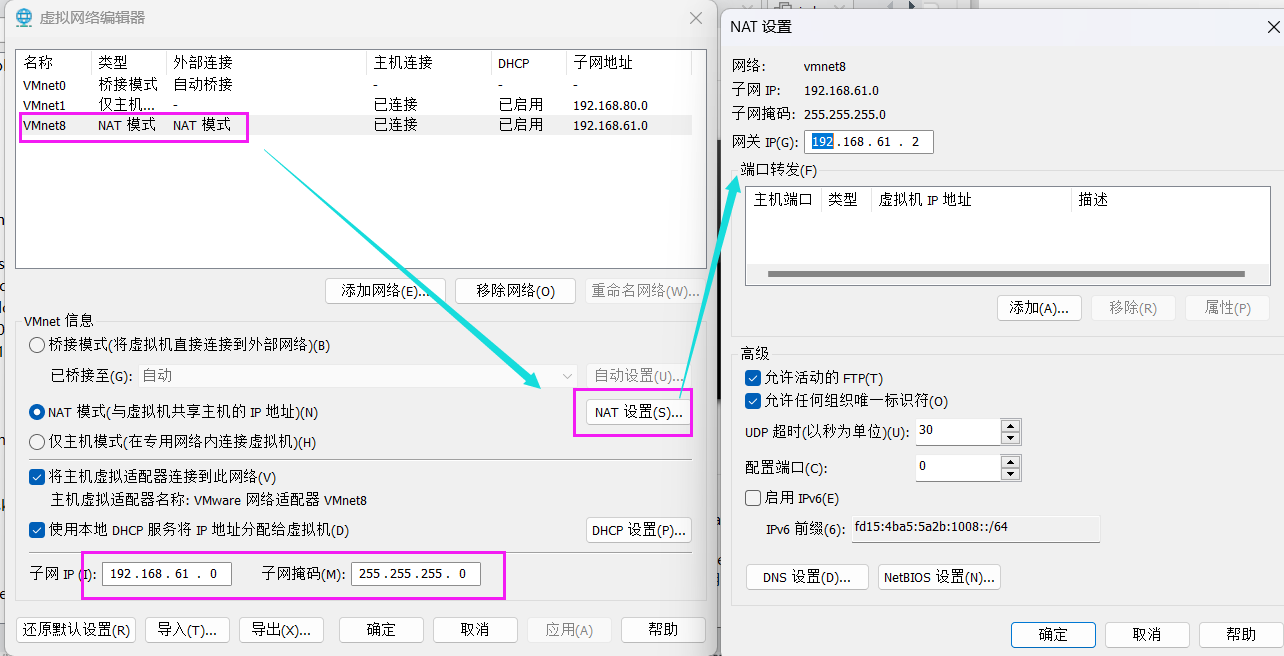Select the 仅主机模式 radio button
The image size is (1284, 656).
(x=37, y=442)
